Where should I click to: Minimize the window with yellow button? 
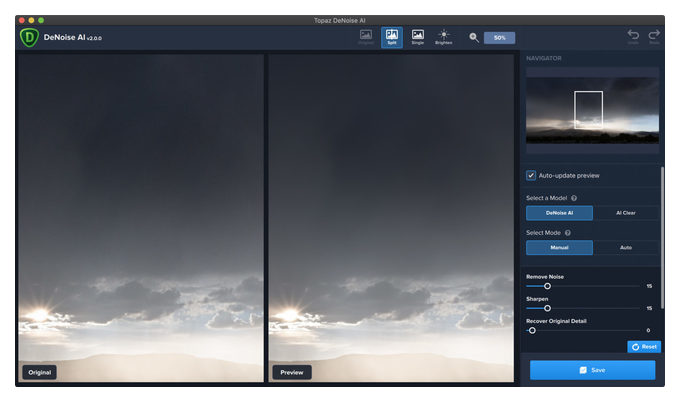(31, 20)
